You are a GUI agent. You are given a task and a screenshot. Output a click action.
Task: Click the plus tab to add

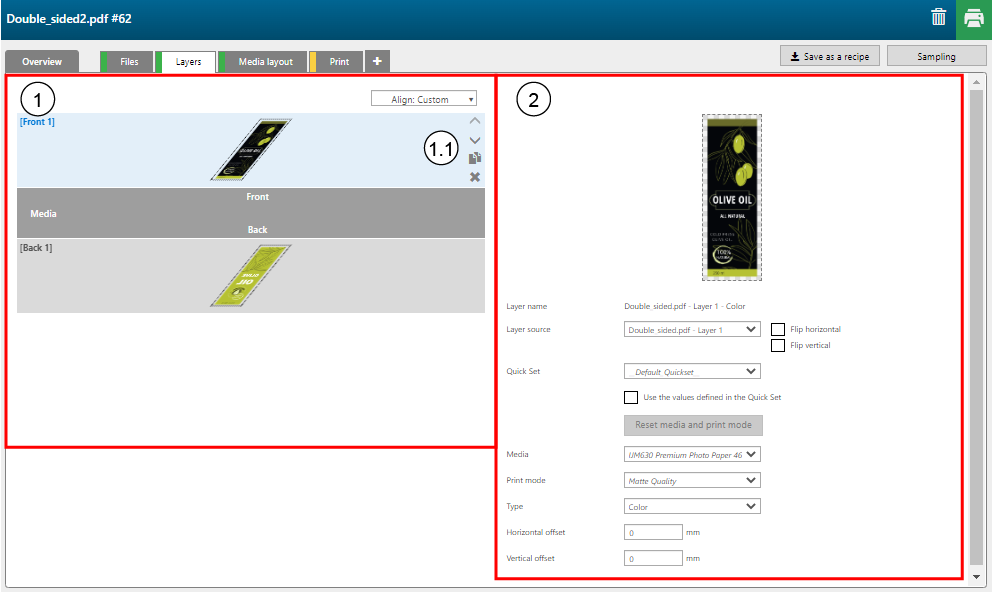[377, 61]
